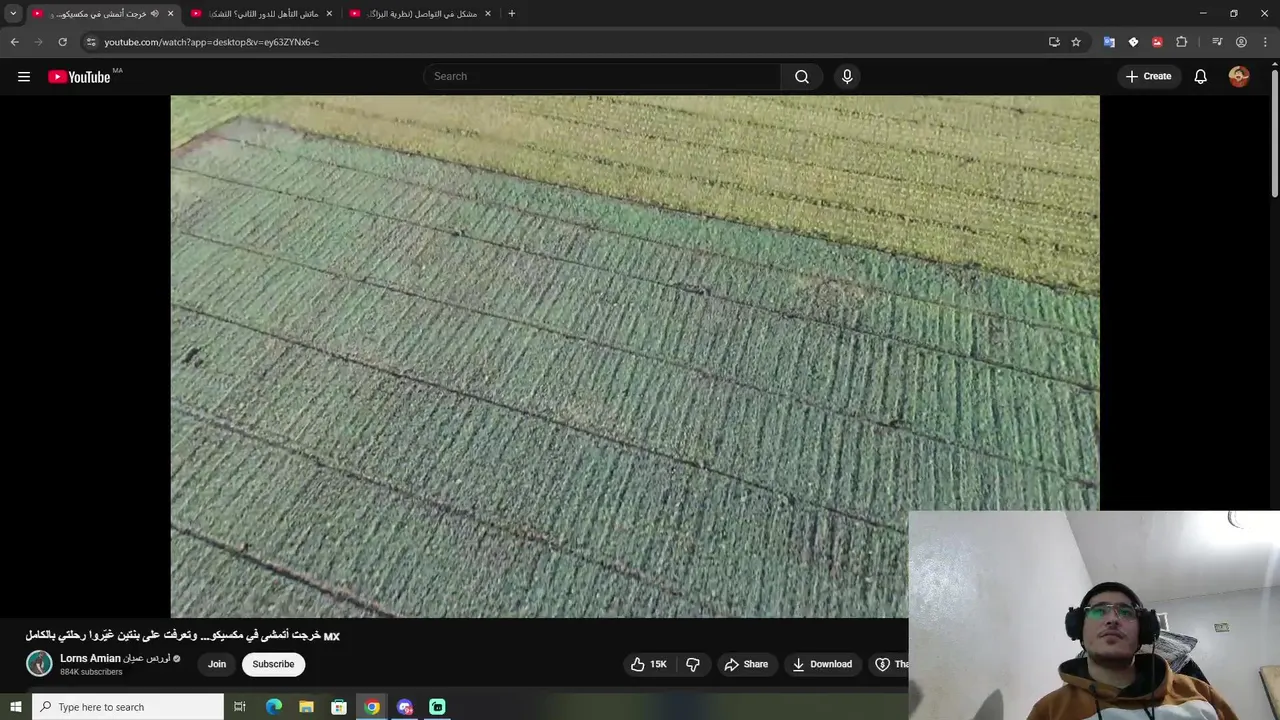Focus the YouTube search field
Viewport: 1280px width, 720px height.
[x=603, y=77]
